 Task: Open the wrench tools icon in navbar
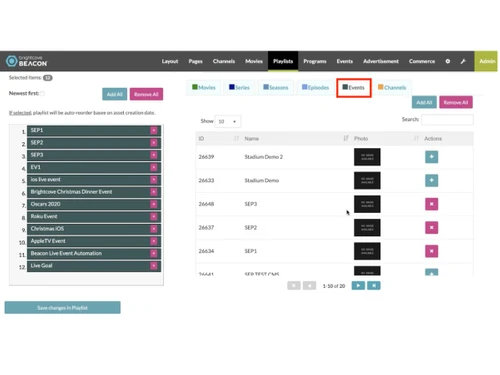pyautogui.click(x=463, y=61)
